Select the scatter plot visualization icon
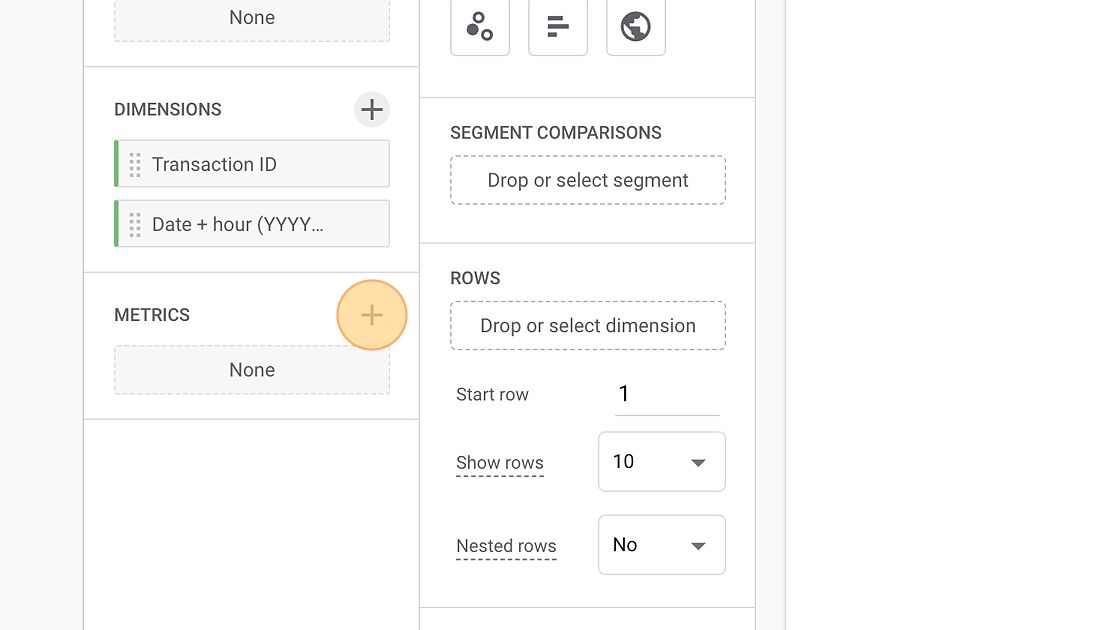Viewport: 1120px width, 630px height. (480, 27)
